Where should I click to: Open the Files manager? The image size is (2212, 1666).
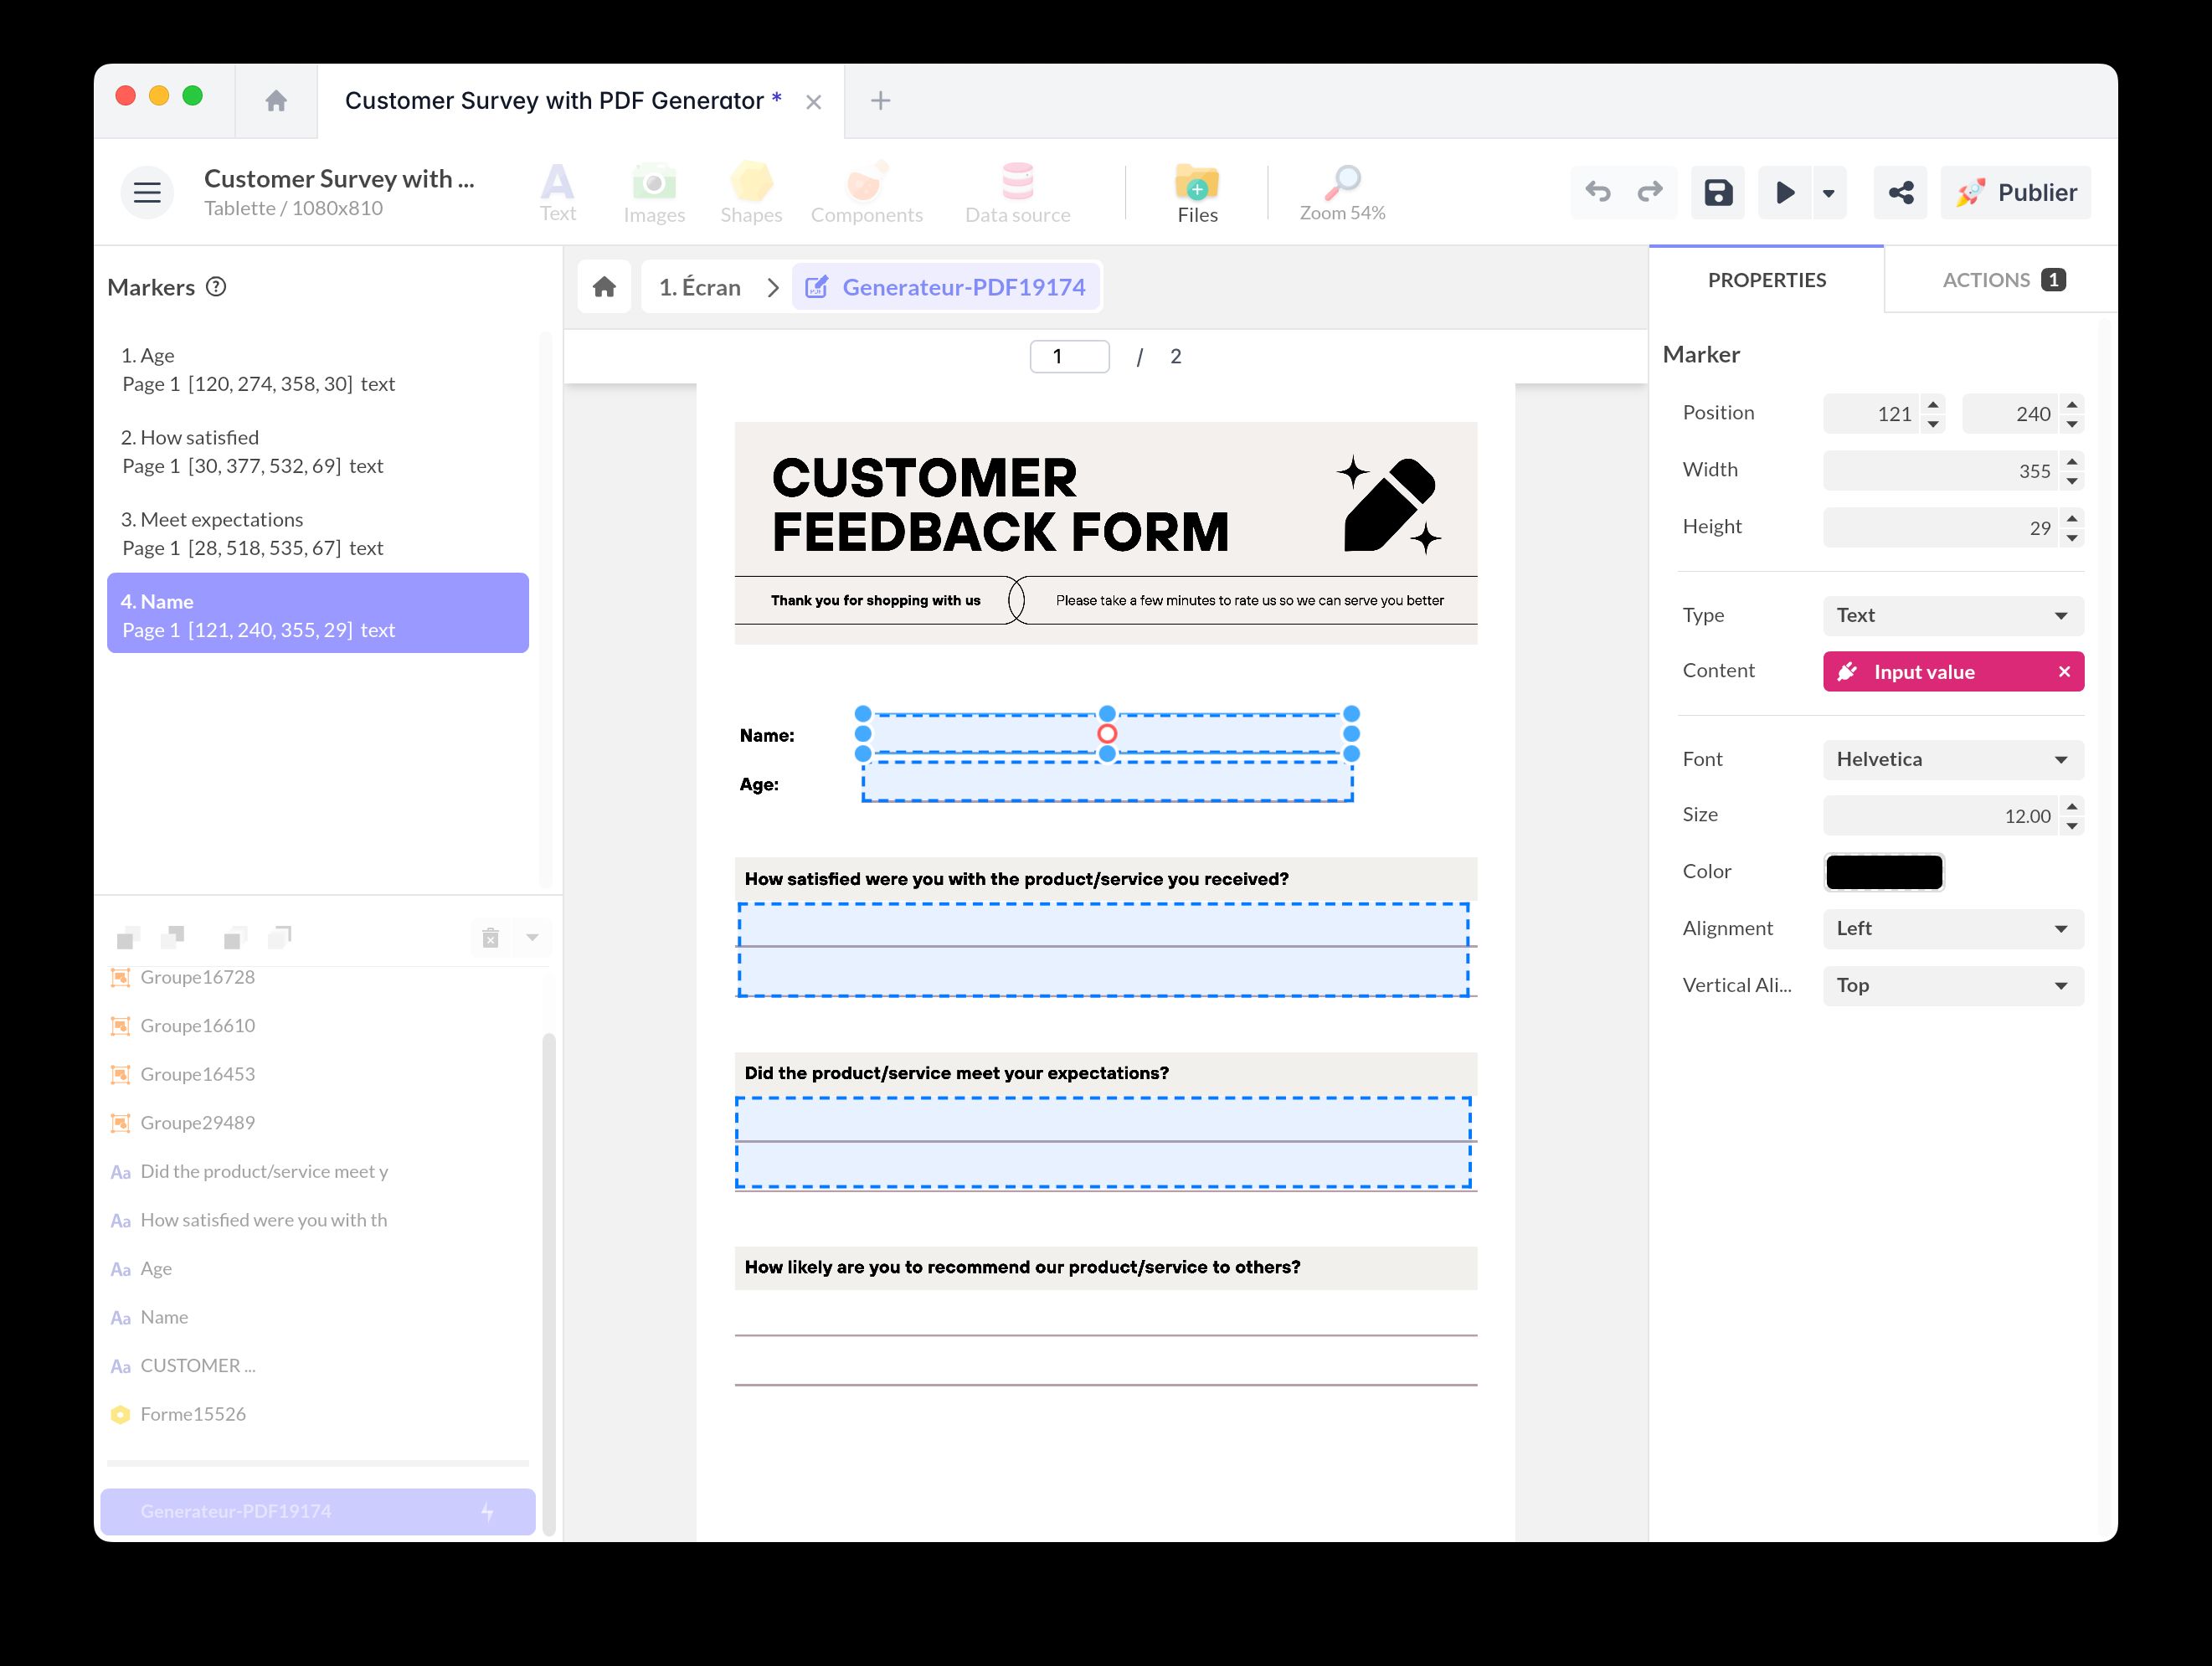tap(1196, 192)
